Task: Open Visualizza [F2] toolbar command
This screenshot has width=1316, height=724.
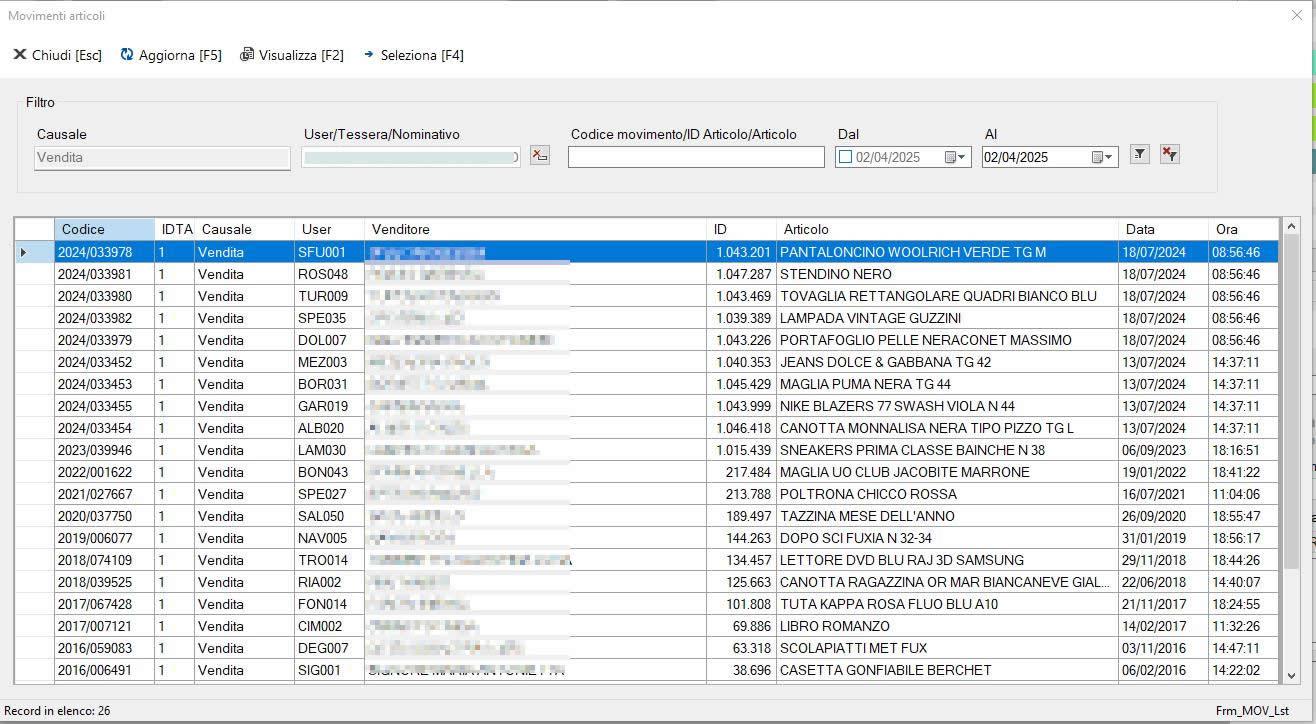Action: click(x=292, y=55)
